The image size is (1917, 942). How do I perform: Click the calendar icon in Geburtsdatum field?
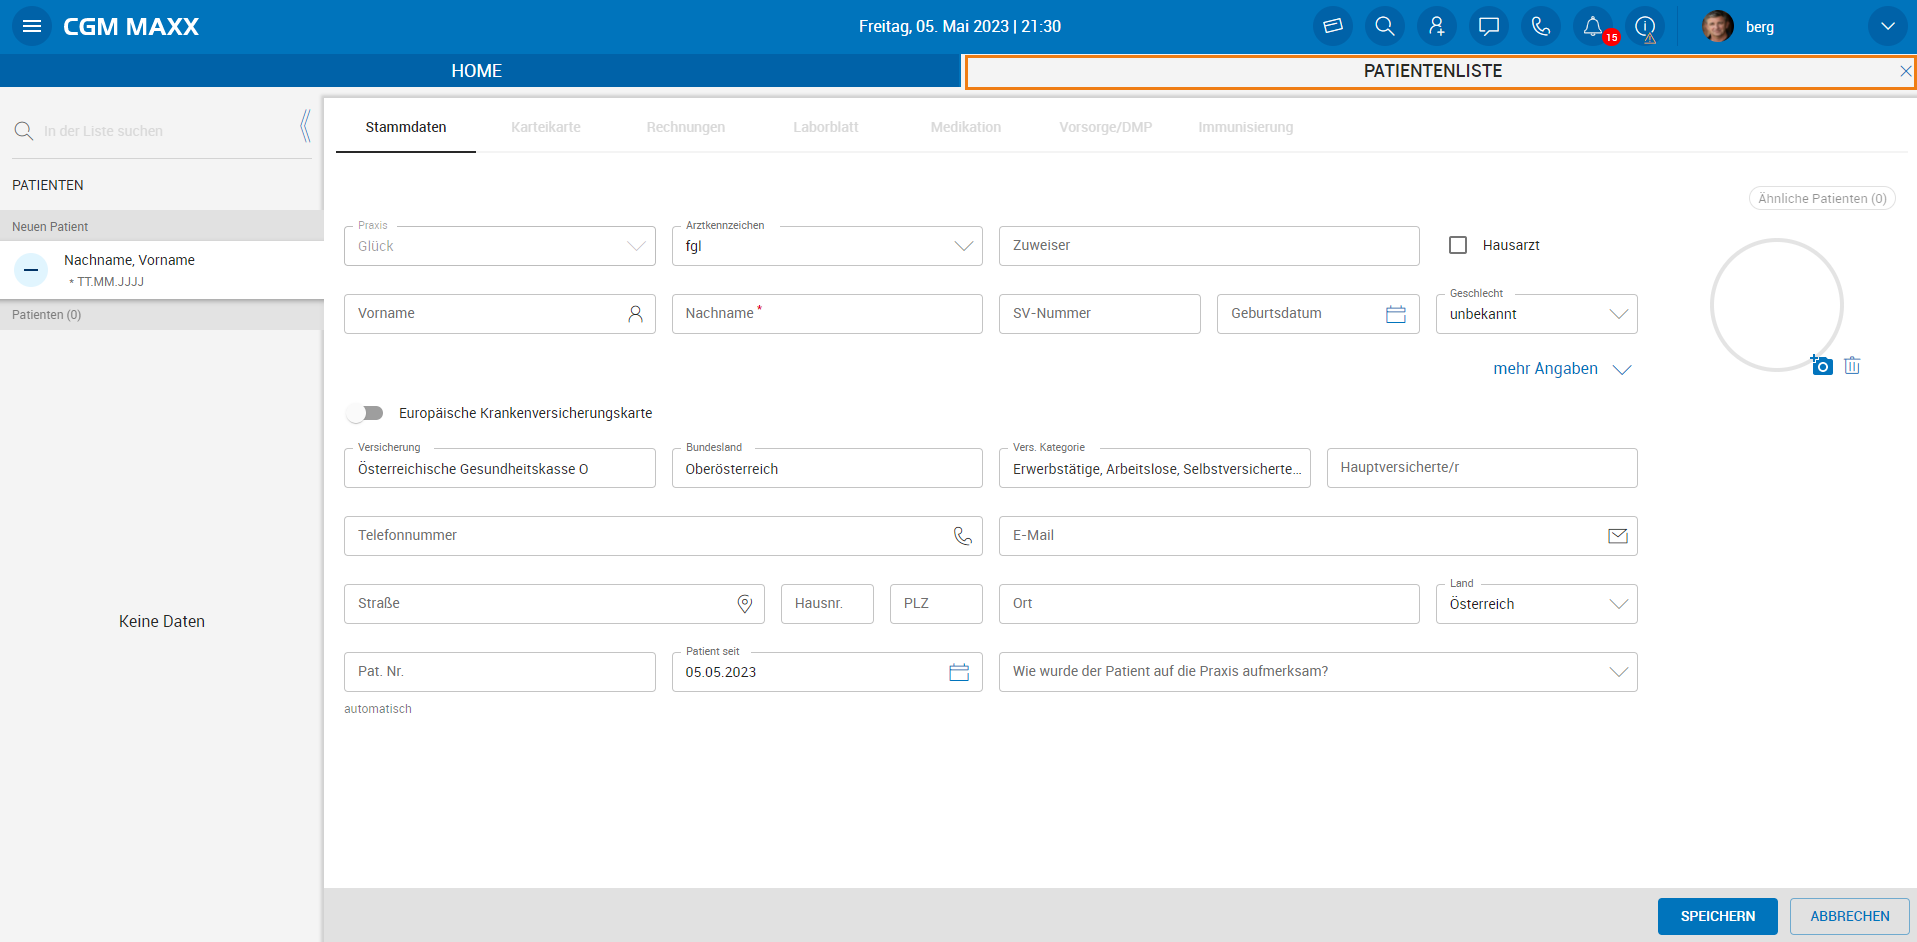tap(1396, 314)
